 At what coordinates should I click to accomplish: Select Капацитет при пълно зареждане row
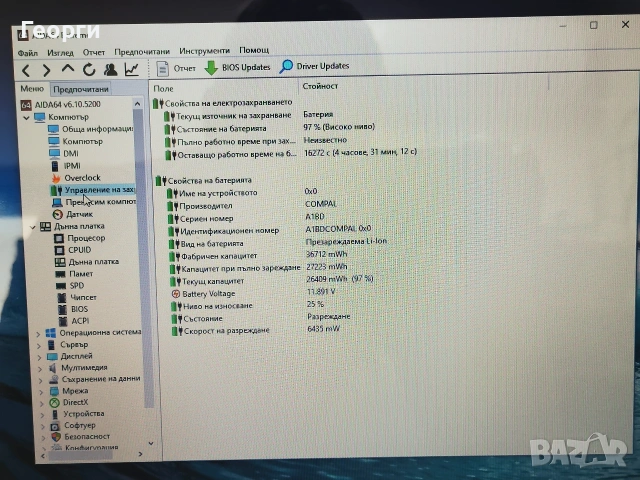pyautogui.click(x=259, y=268)
